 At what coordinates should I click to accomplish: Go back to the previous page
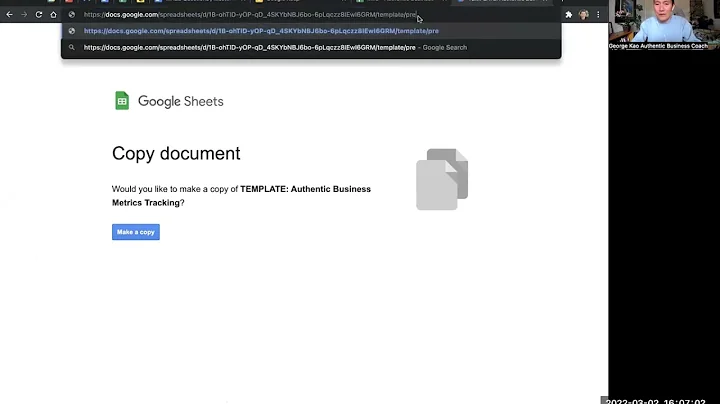[9, 15]
